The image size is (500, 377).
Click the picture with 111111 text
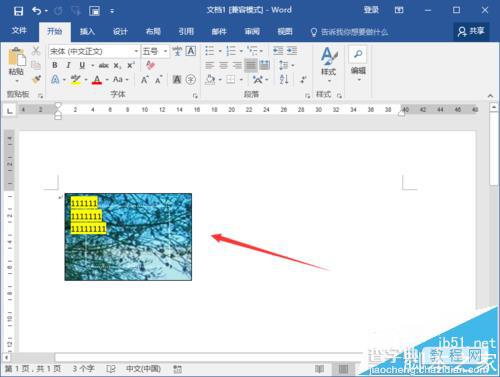[128, 237]
